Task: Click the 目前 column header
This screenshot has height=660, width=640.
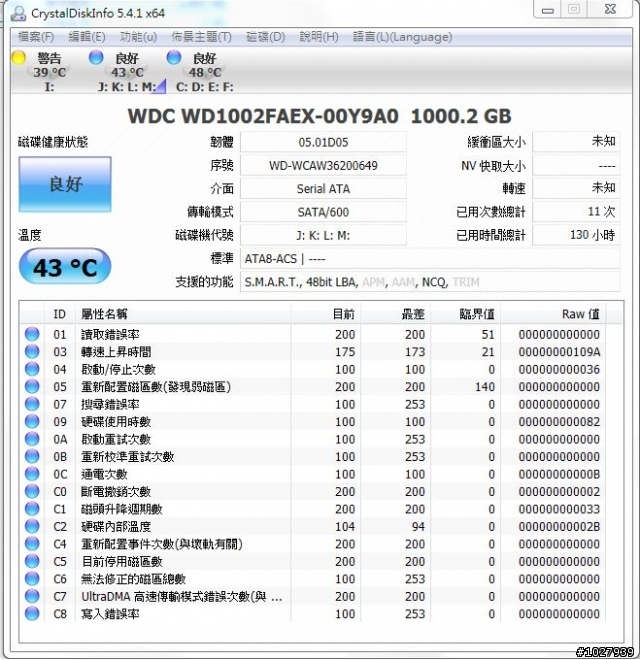Action: (325, 314)
